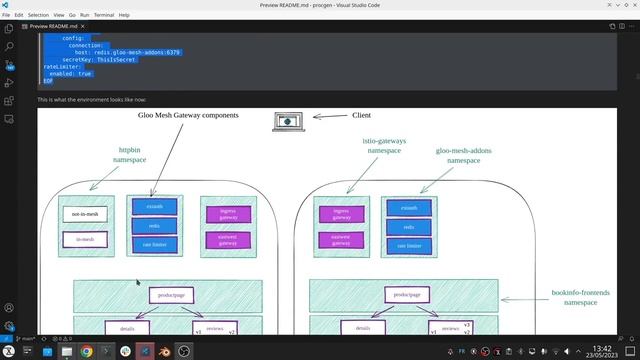Screen dimensions: 640x360
Task: Open the blue software store taskbar icon
Action: click(47, 351)
